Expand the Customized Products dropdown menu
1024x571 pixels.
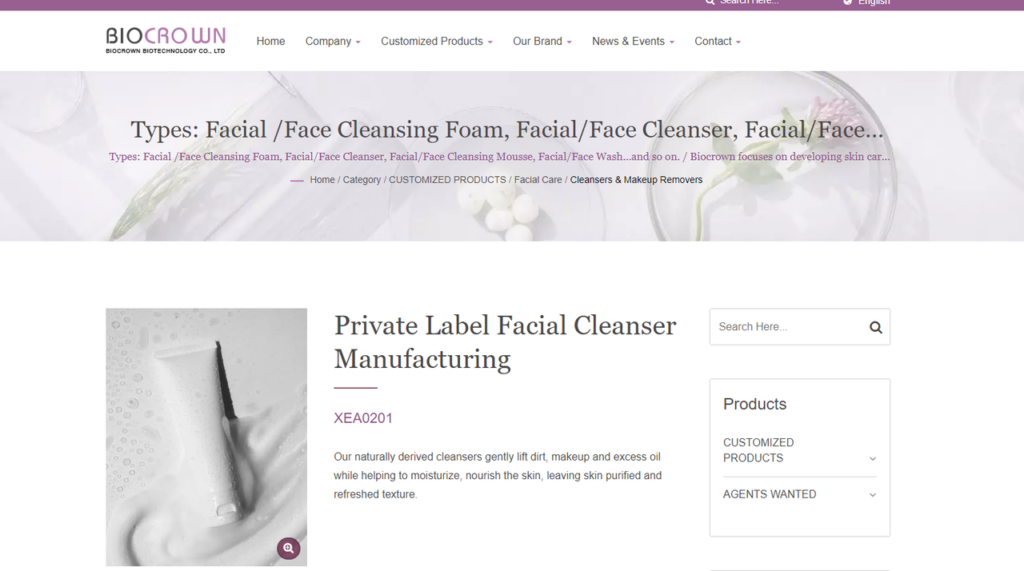pyautogui.click(x=436, y=41)
